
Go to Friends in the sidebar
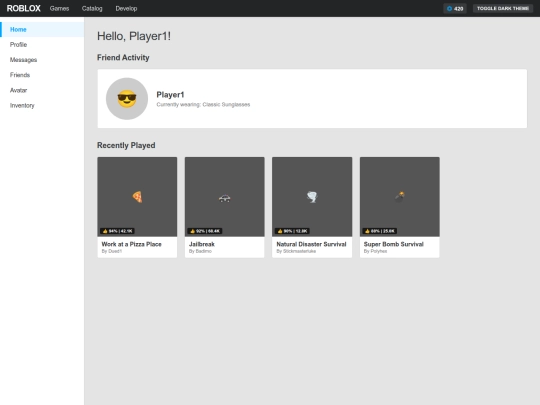[42, 75]
